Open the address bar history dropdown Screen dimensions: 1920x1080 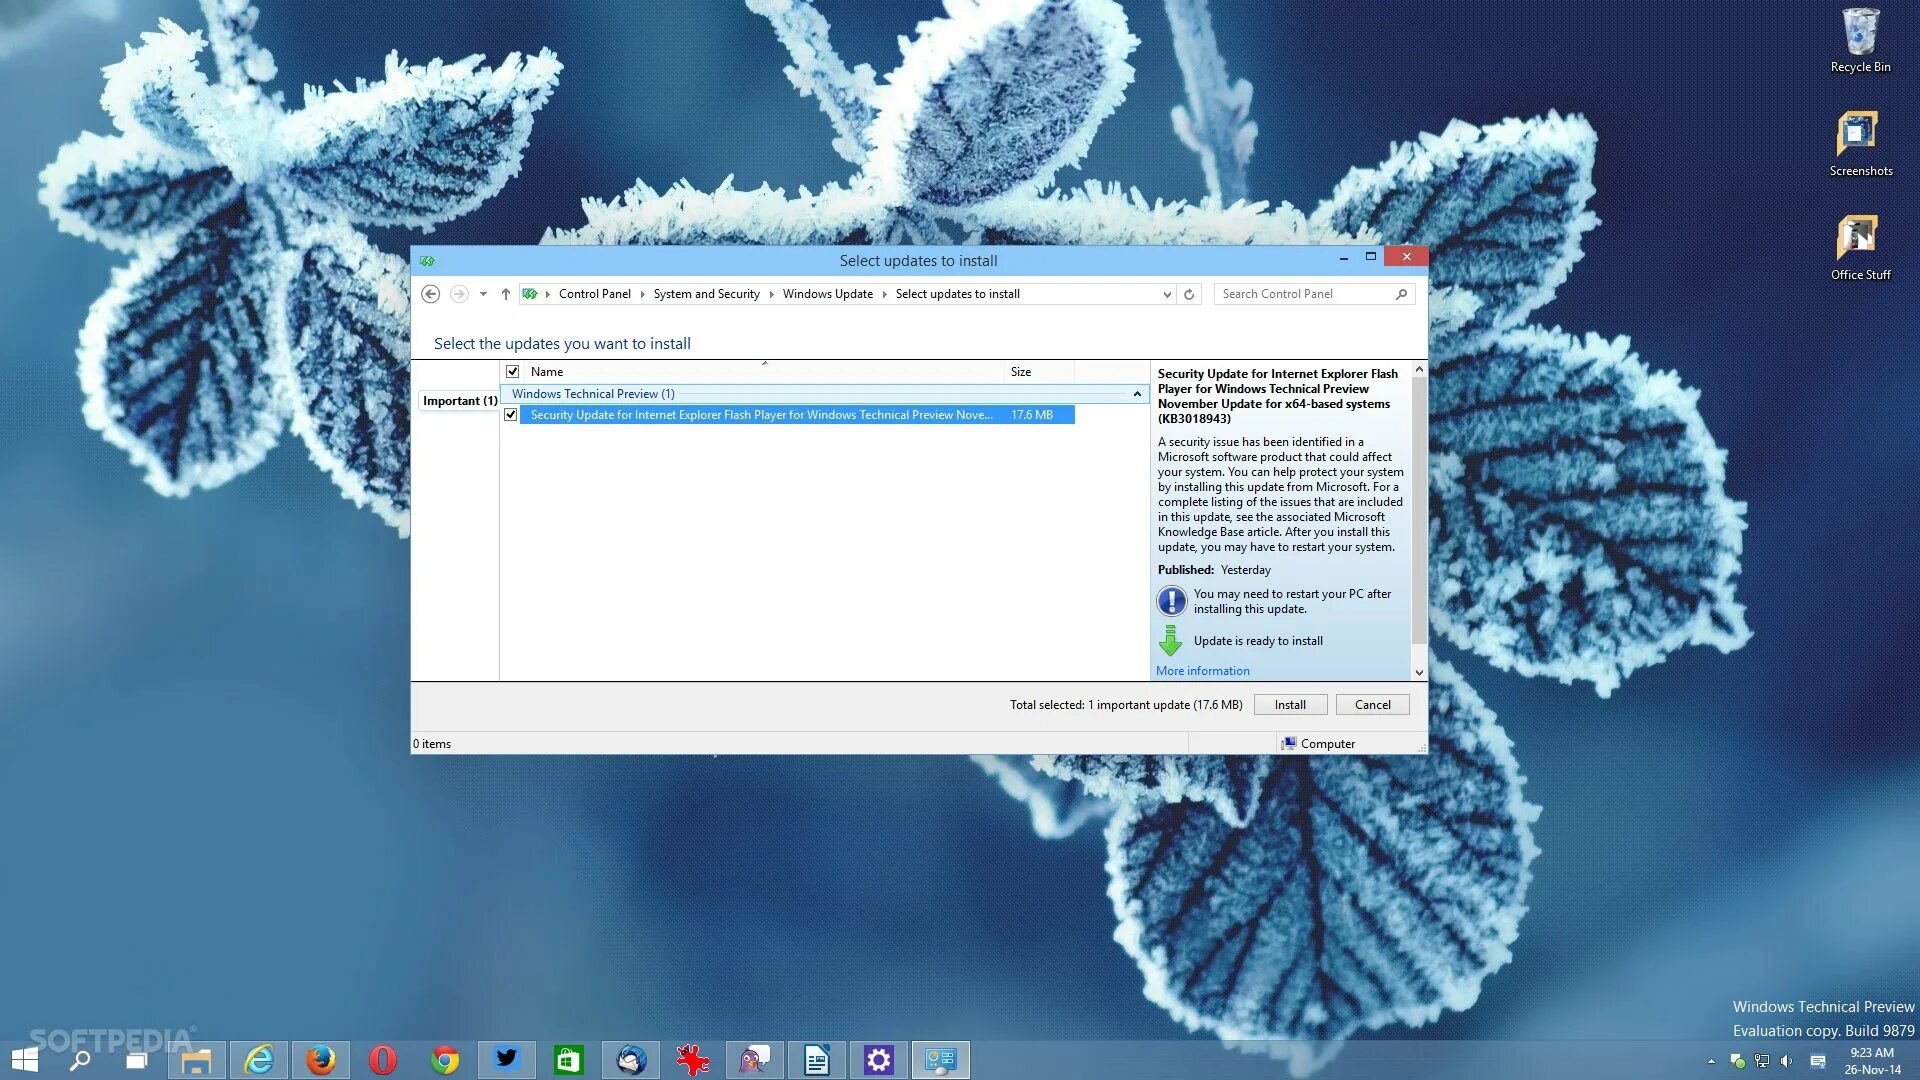point(1167,294)
